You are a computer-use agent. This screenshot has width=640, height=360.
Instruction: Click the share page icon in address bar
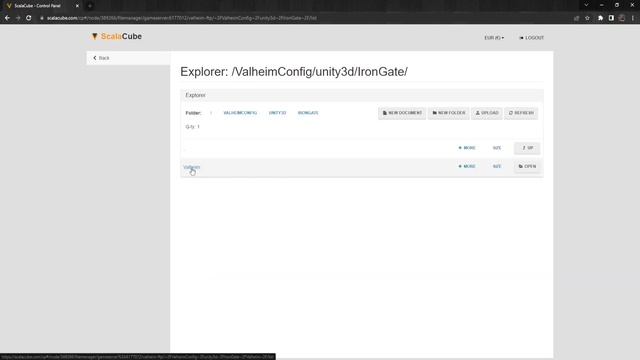pyautogui.click(x=576, y=18)
